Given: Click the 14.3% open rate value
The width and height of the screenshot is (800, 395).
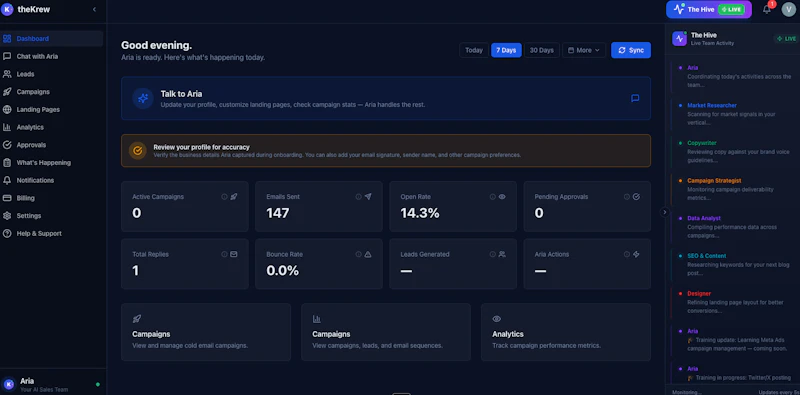Looking at the screenshot, I should tap(420, 213).
